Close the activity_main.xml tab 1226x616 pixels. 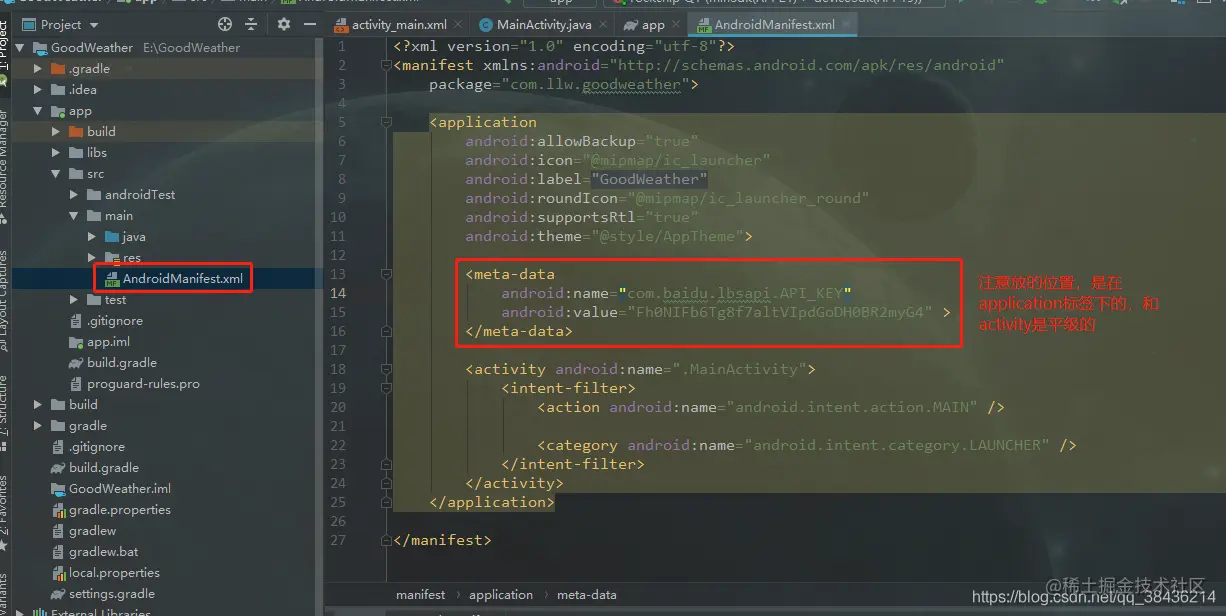(460, 25)
